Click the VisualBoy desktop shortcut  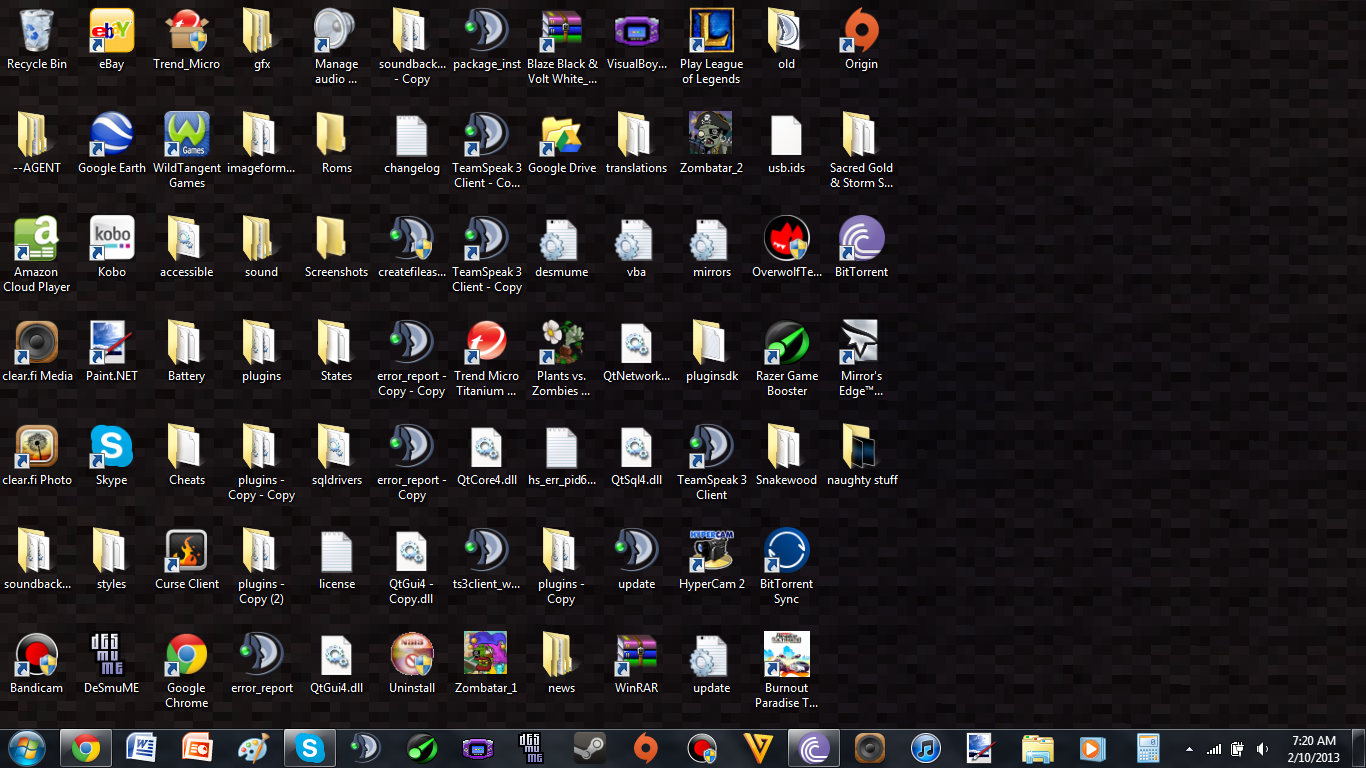637,40
